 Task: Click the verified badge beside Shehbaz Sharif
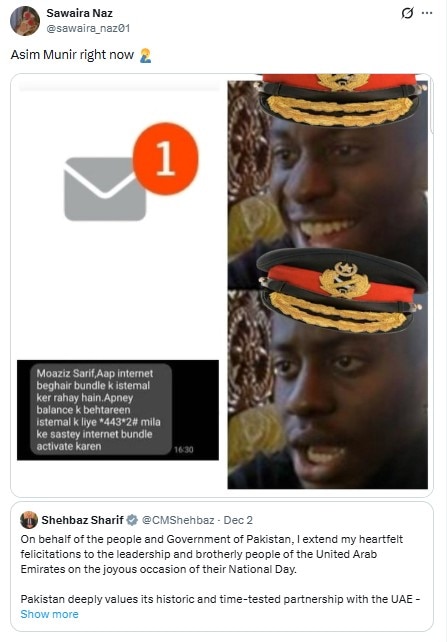(132, 520)
